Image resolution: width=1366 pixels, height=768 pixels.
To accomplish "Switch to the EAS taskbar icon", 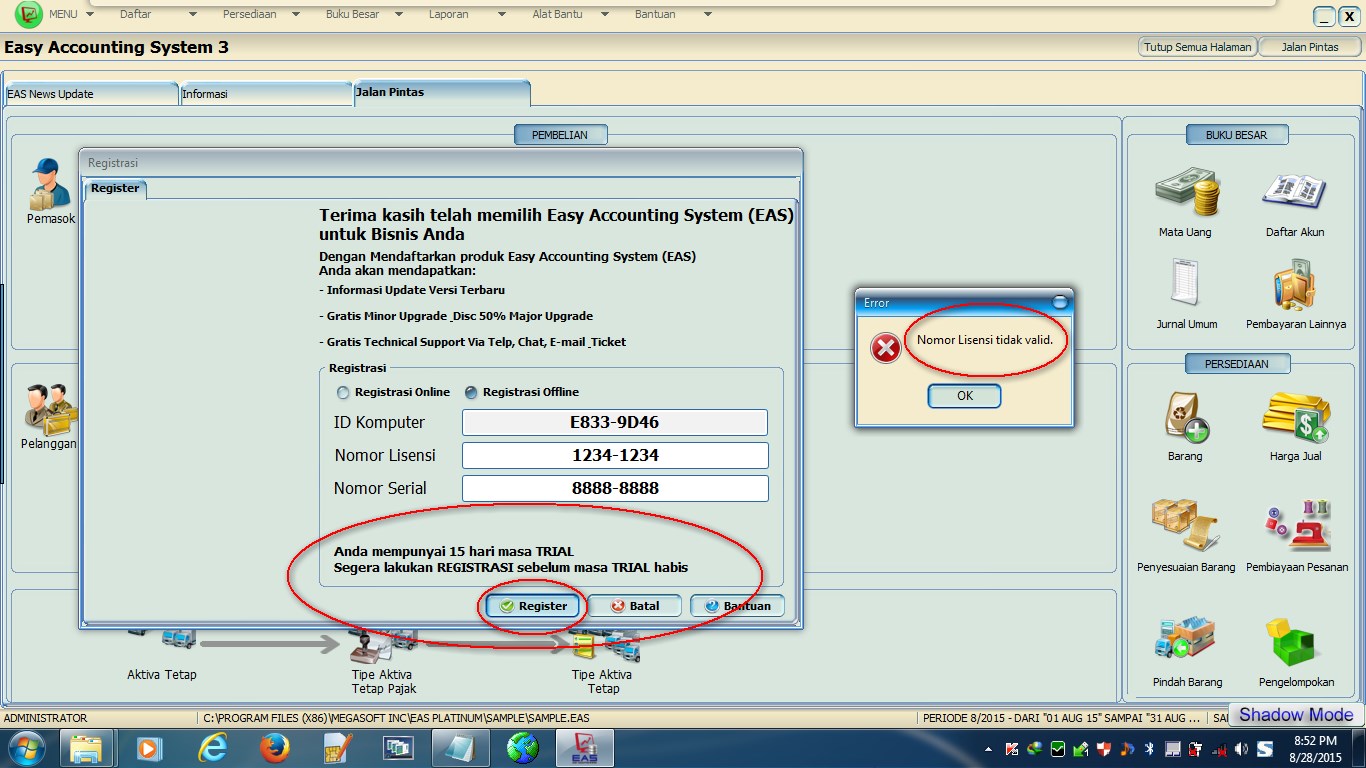I will 585,748.
